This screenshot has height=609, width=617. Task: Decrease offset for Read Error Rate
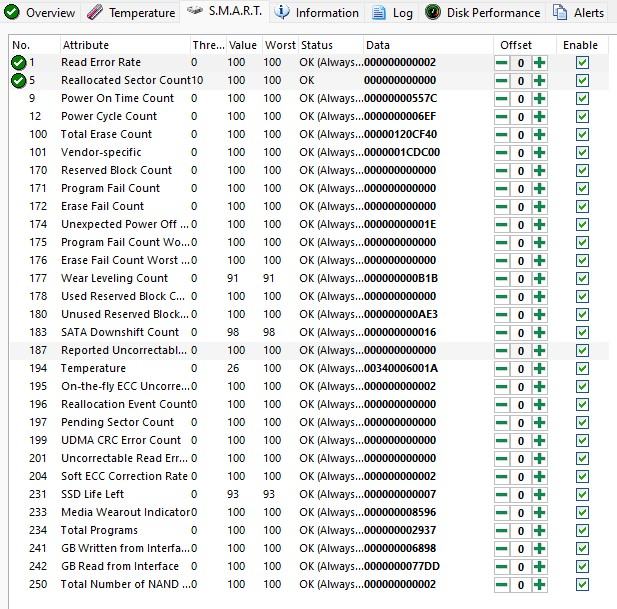(501, 63)
